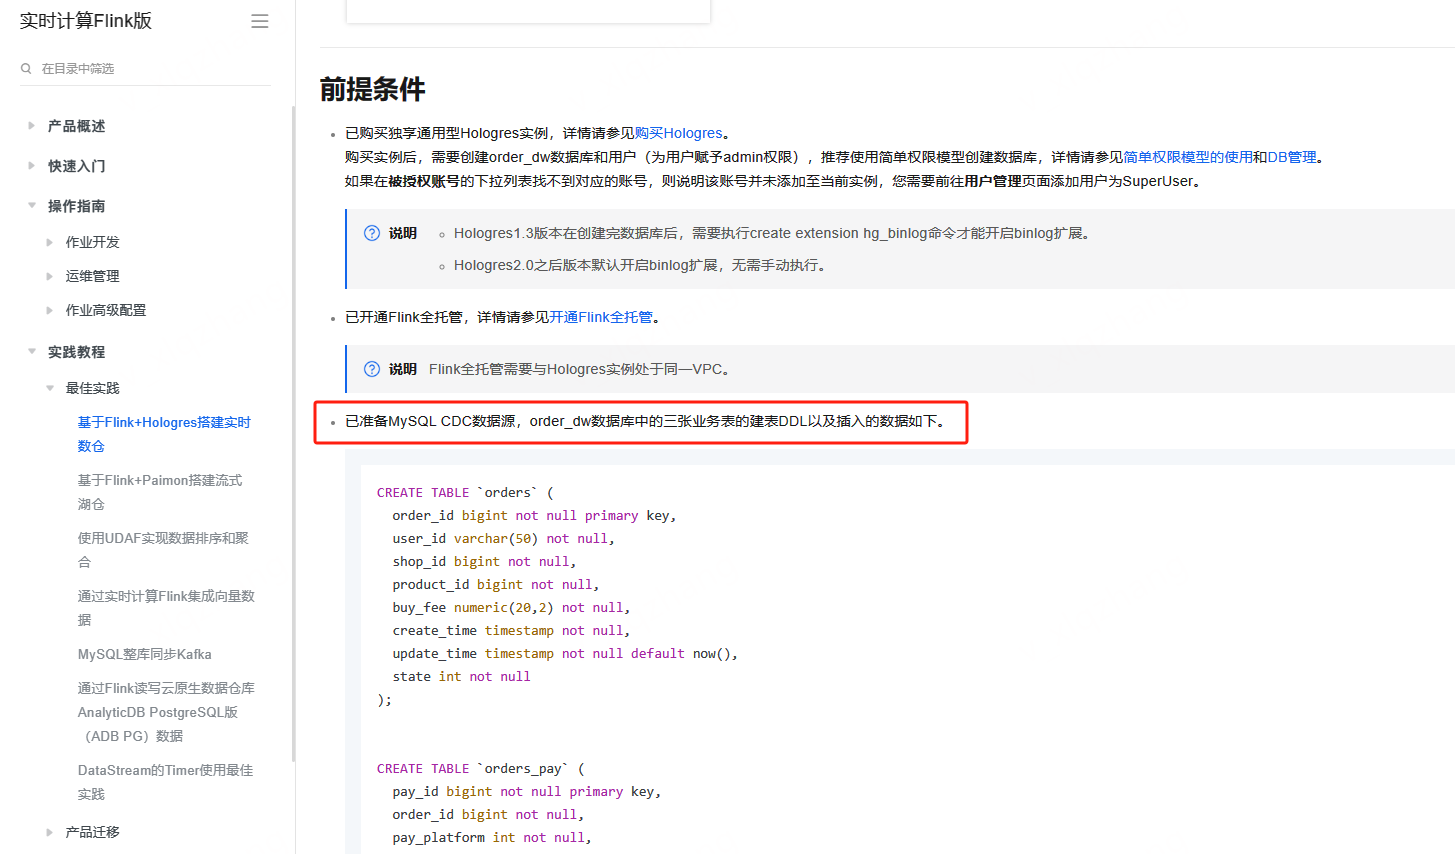Expand the 作业开发 subsection arrow
Screen dimensions: 1455x854
[x=50, y=242]
